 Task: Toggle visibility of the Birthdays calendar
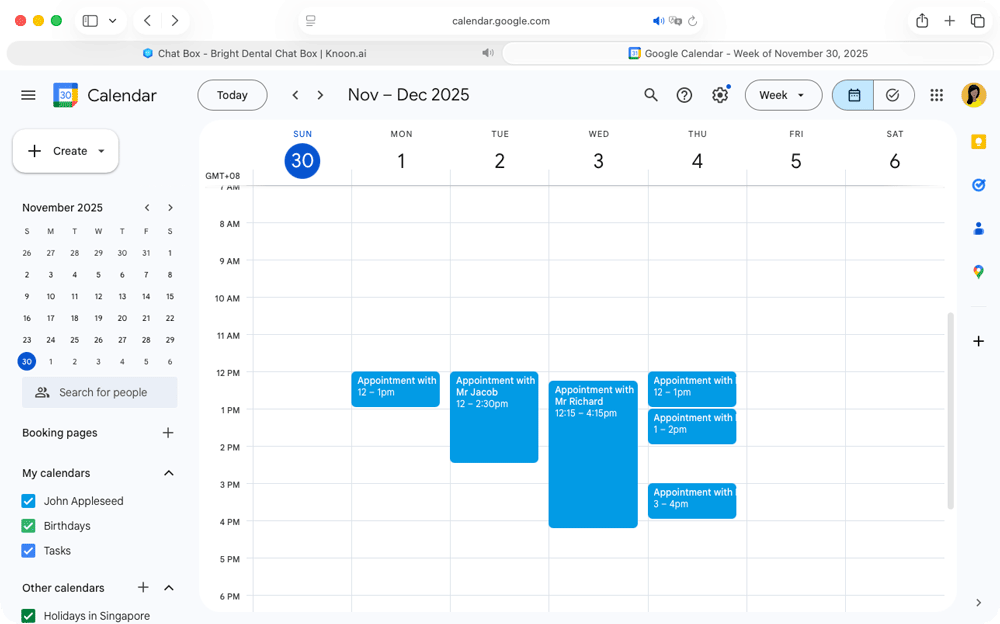[x=27, y=525]
